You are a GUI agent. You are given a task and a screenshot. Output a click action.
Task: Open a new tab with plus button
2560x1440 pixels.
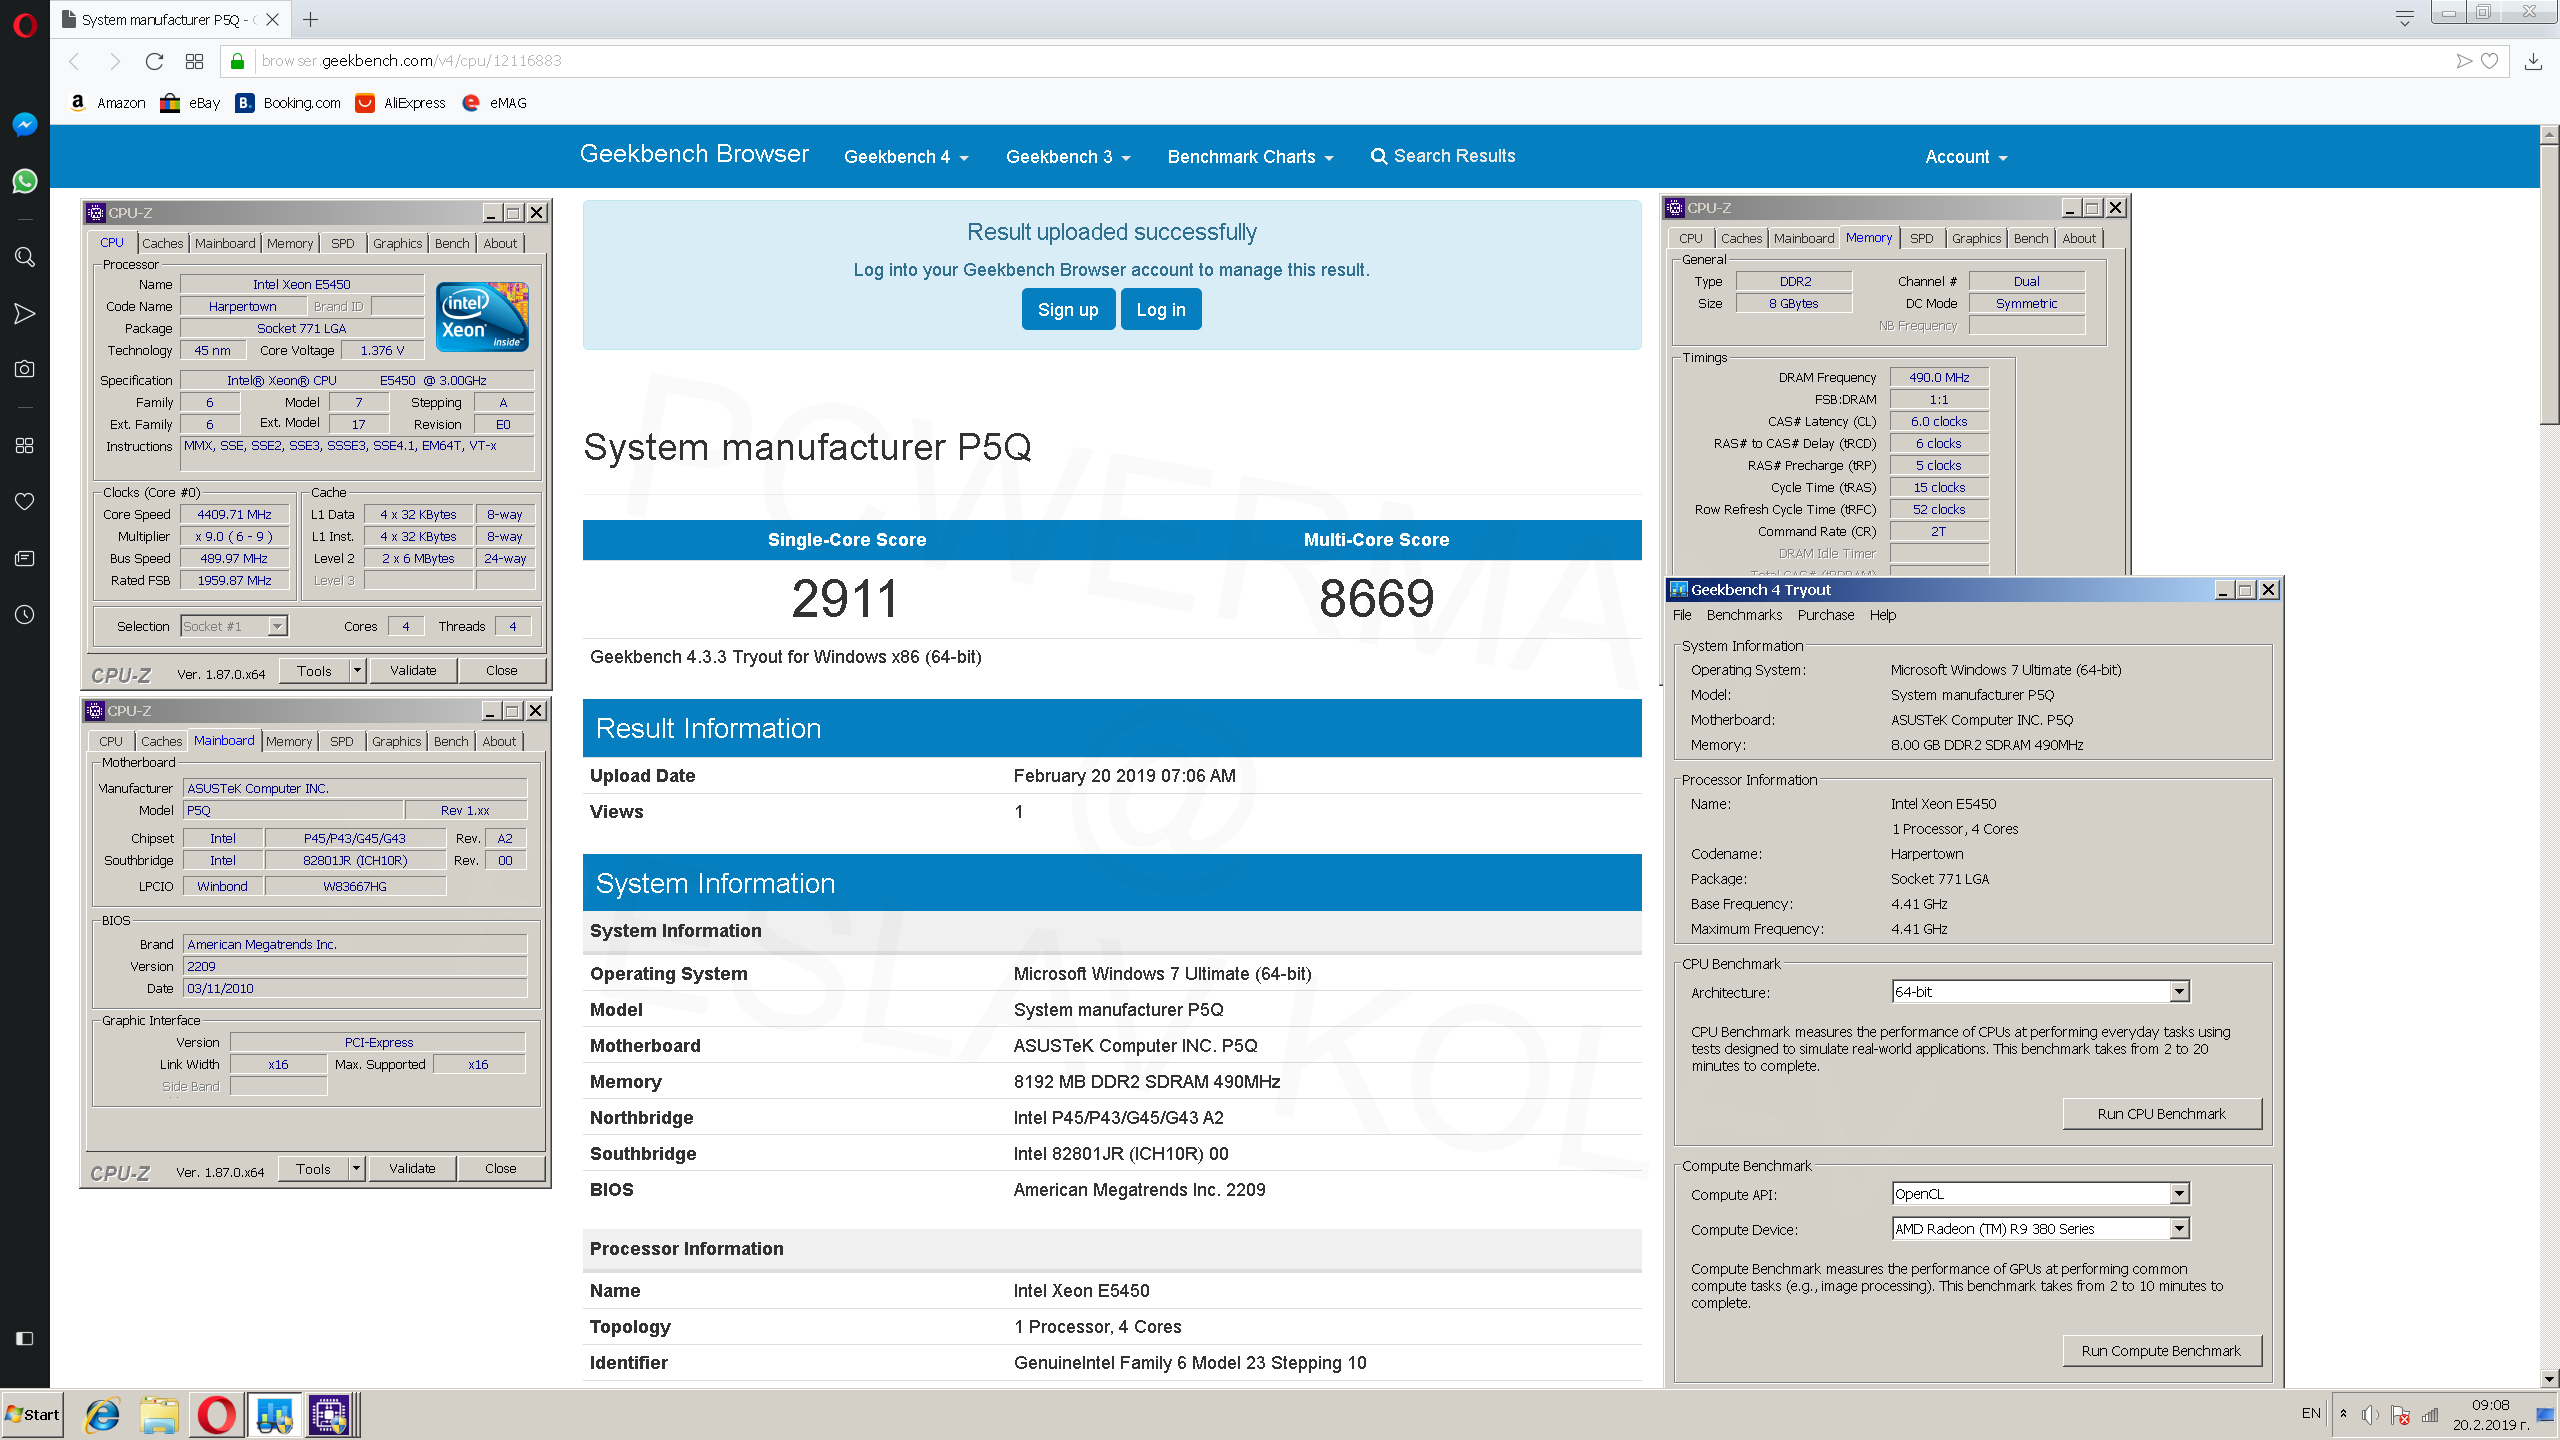coord(311,19)
